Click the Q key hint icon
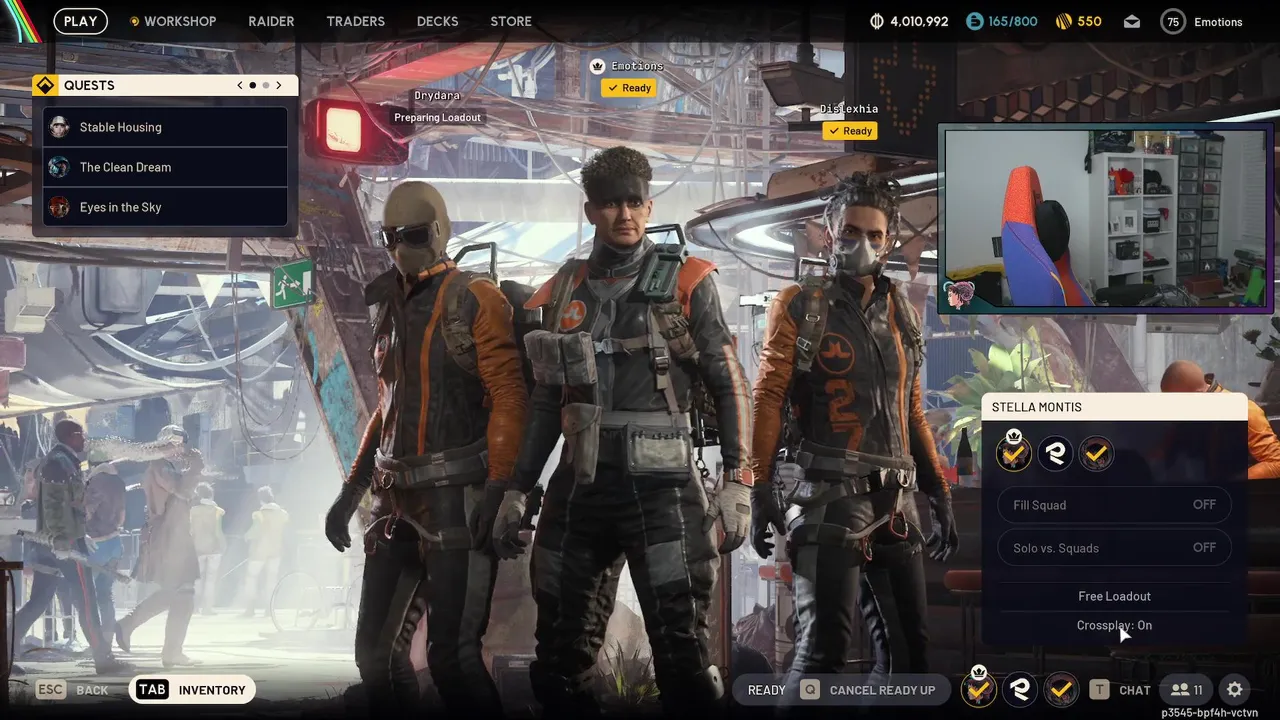Screen dimensions: 1280x720 pos(809,690)
